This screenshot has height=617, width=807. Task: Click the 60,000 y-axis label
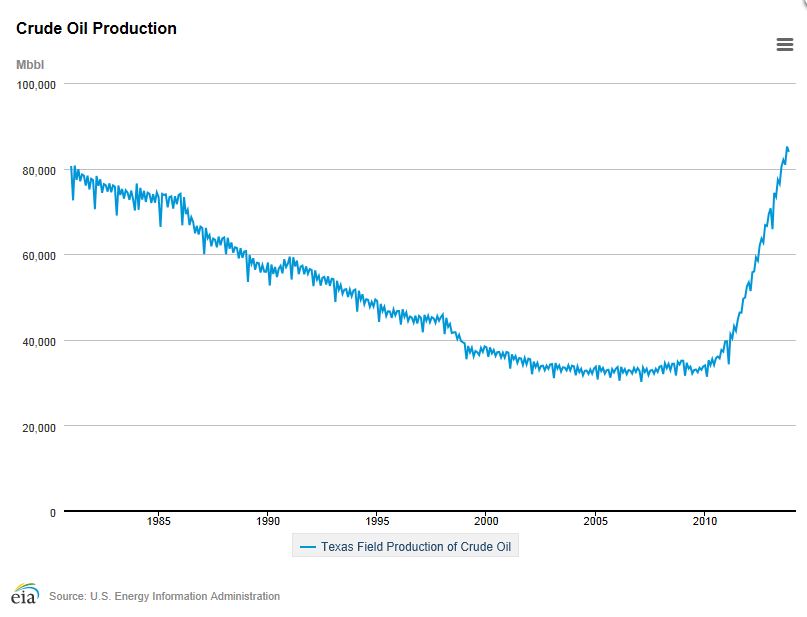pos(41,254)
